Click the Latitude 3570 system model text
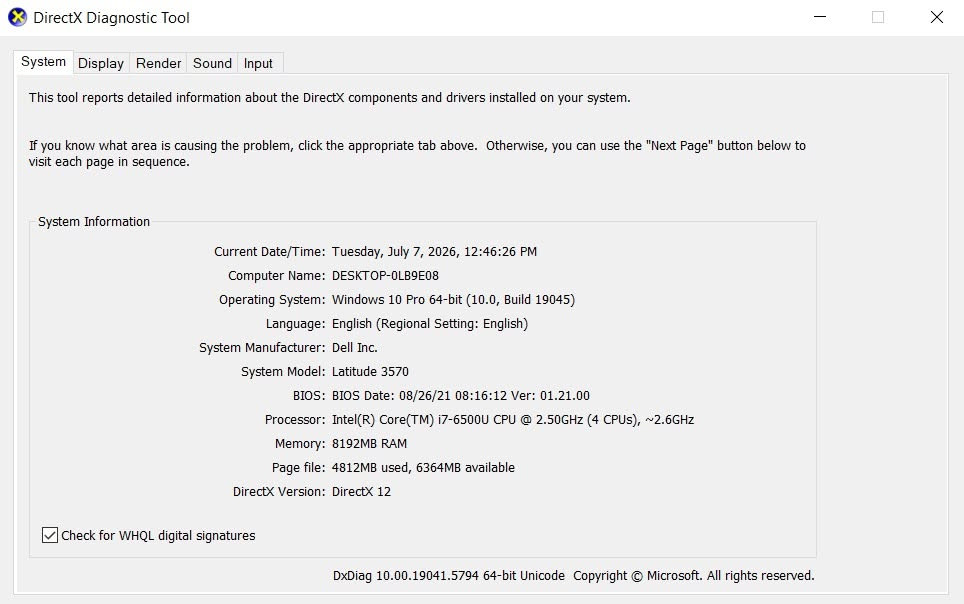 (x=370, y=372)
